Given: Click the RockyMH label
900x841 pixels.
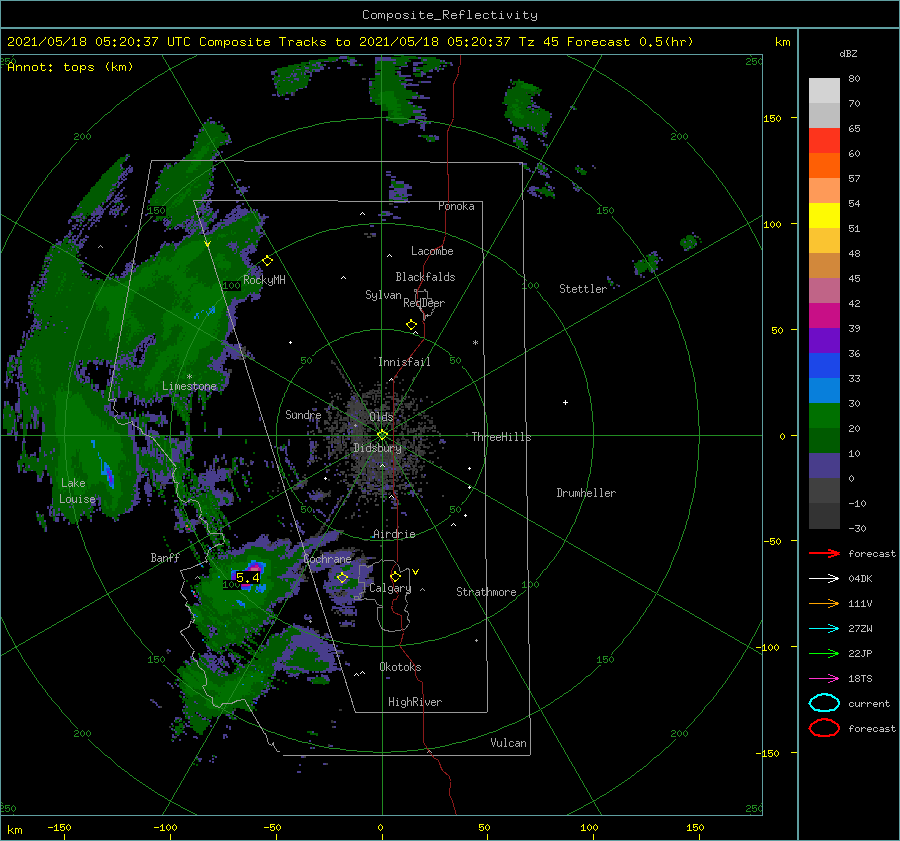Looking at the screenshot, I should [x=264, y=280].
